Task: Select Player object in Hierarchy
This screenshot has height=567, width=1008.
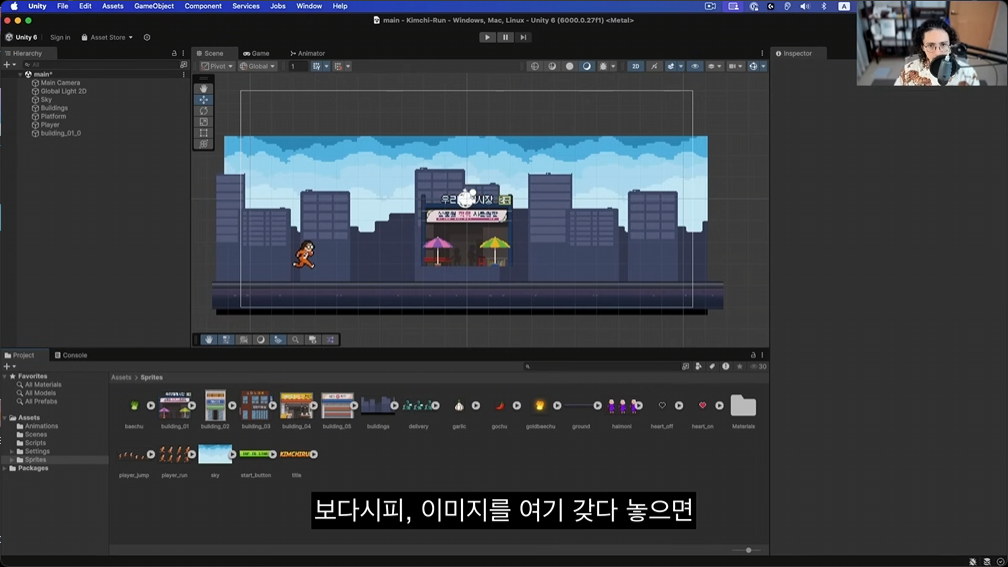Action: click(x=50, y=125)
